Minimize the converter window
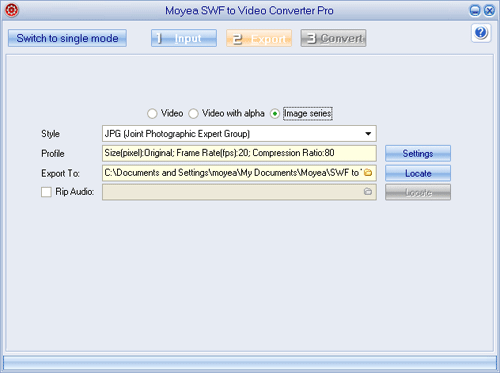The height and width of the screenshot is (373, 500). tap(475, 11)
